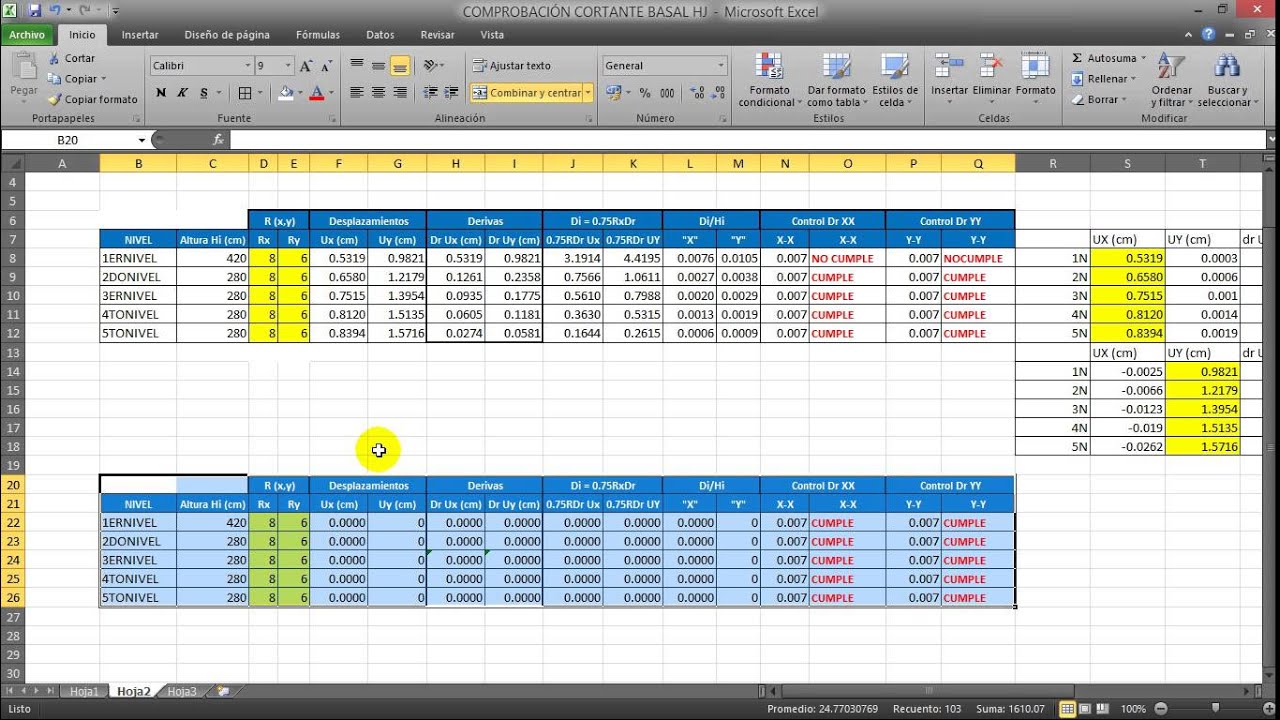Toggle bottom align button
The height and width of the screenshot is (720, 1280).
[x=400, y=66]
